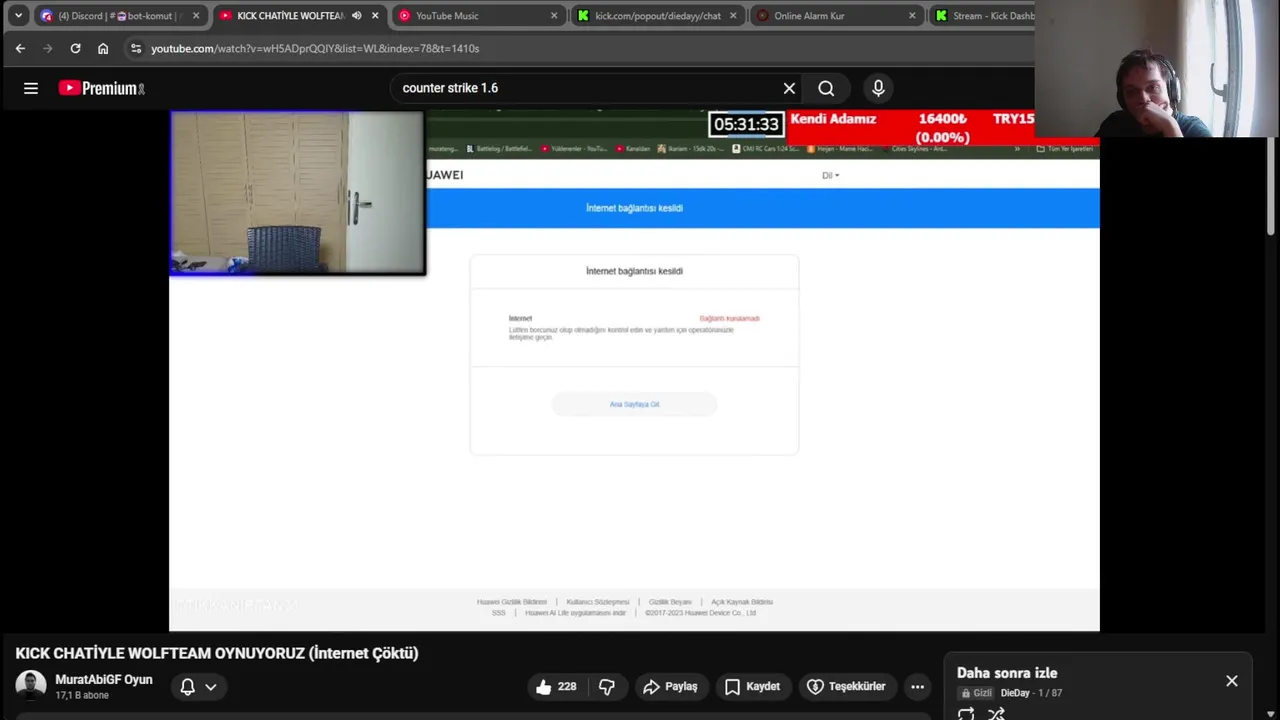Image resolution: width=1280 pixels, height=720 pixels.
Task: Switch to Online Alarm Kur tab
Action: [837, 16]
